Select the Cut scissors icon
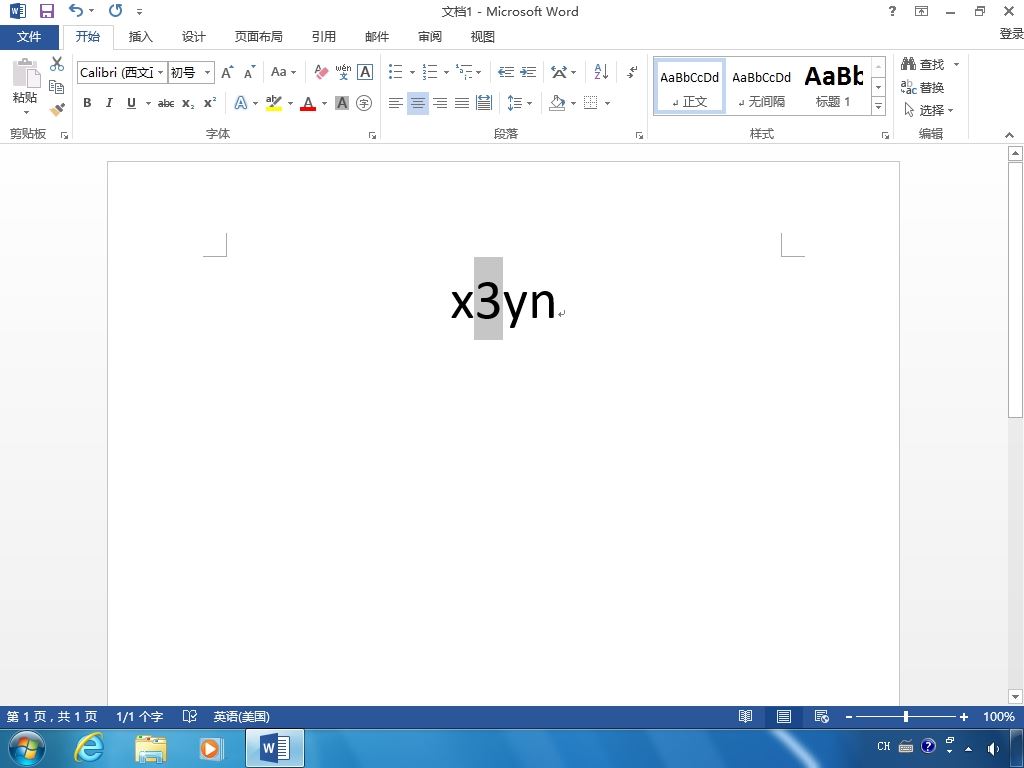 [57, 63]
